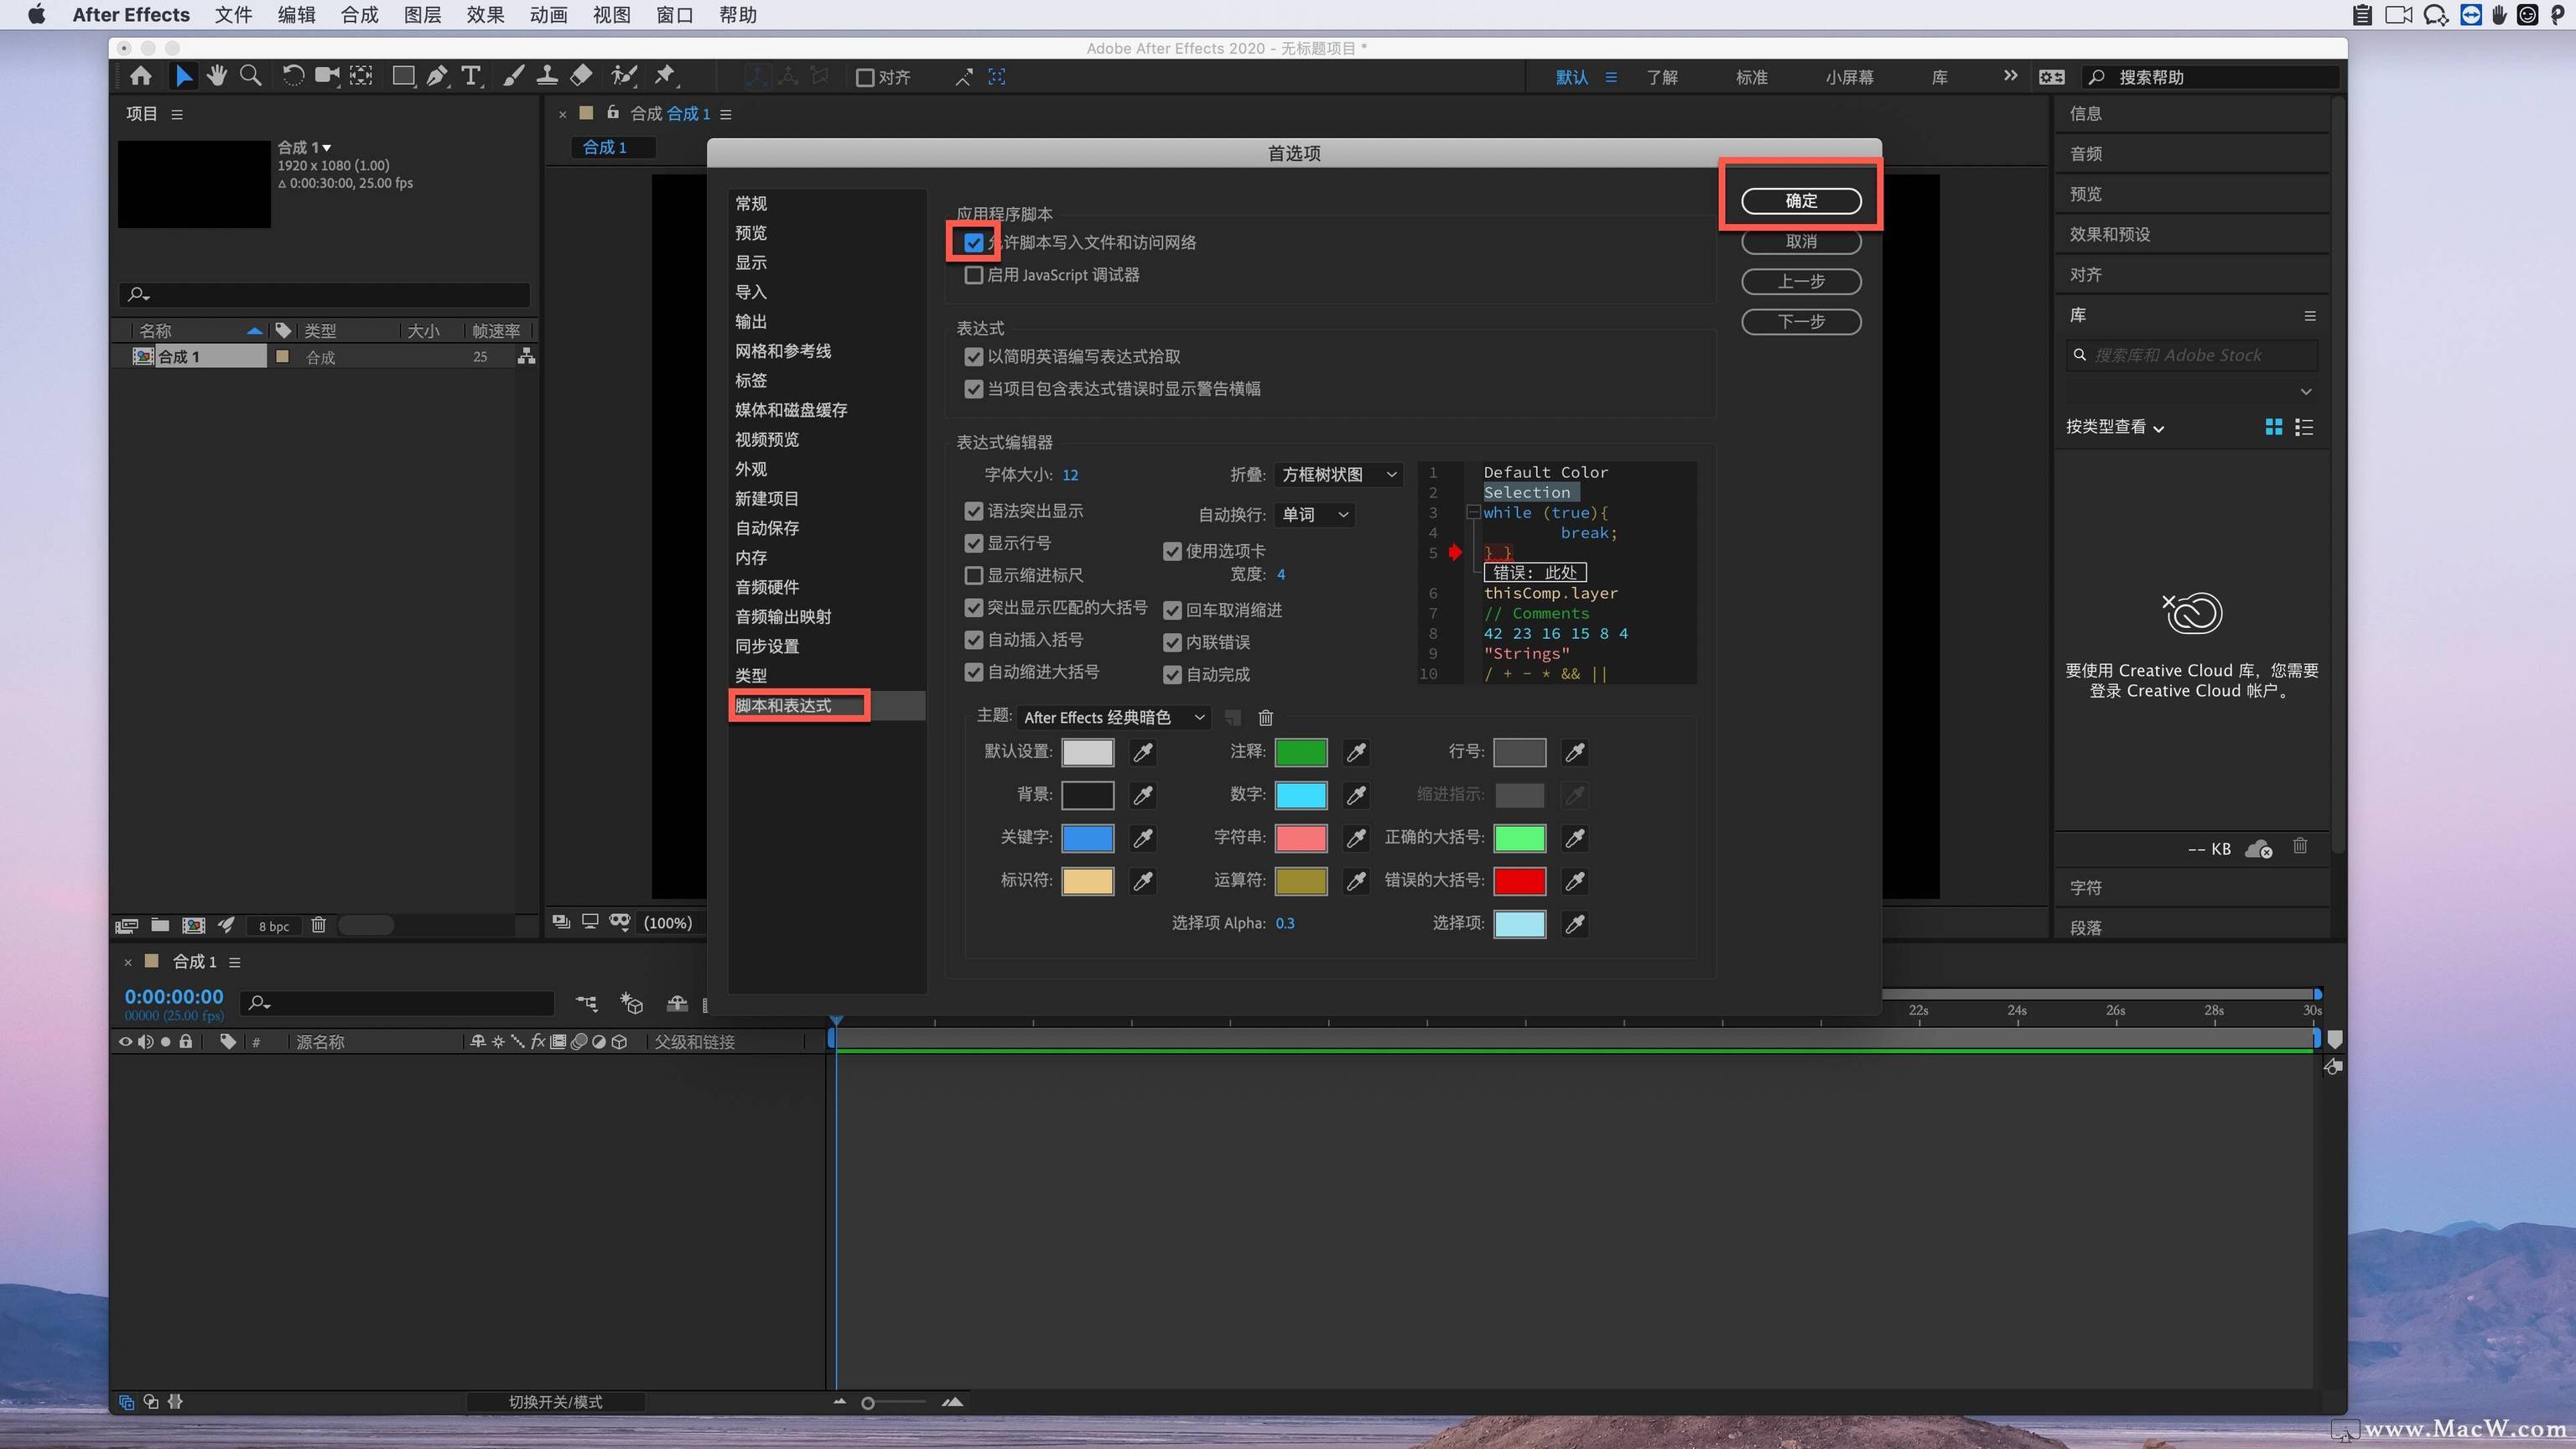2576x1449 pixels.
Task: Delete theme with trash icon beside 主题
Action: point(1265,717)
